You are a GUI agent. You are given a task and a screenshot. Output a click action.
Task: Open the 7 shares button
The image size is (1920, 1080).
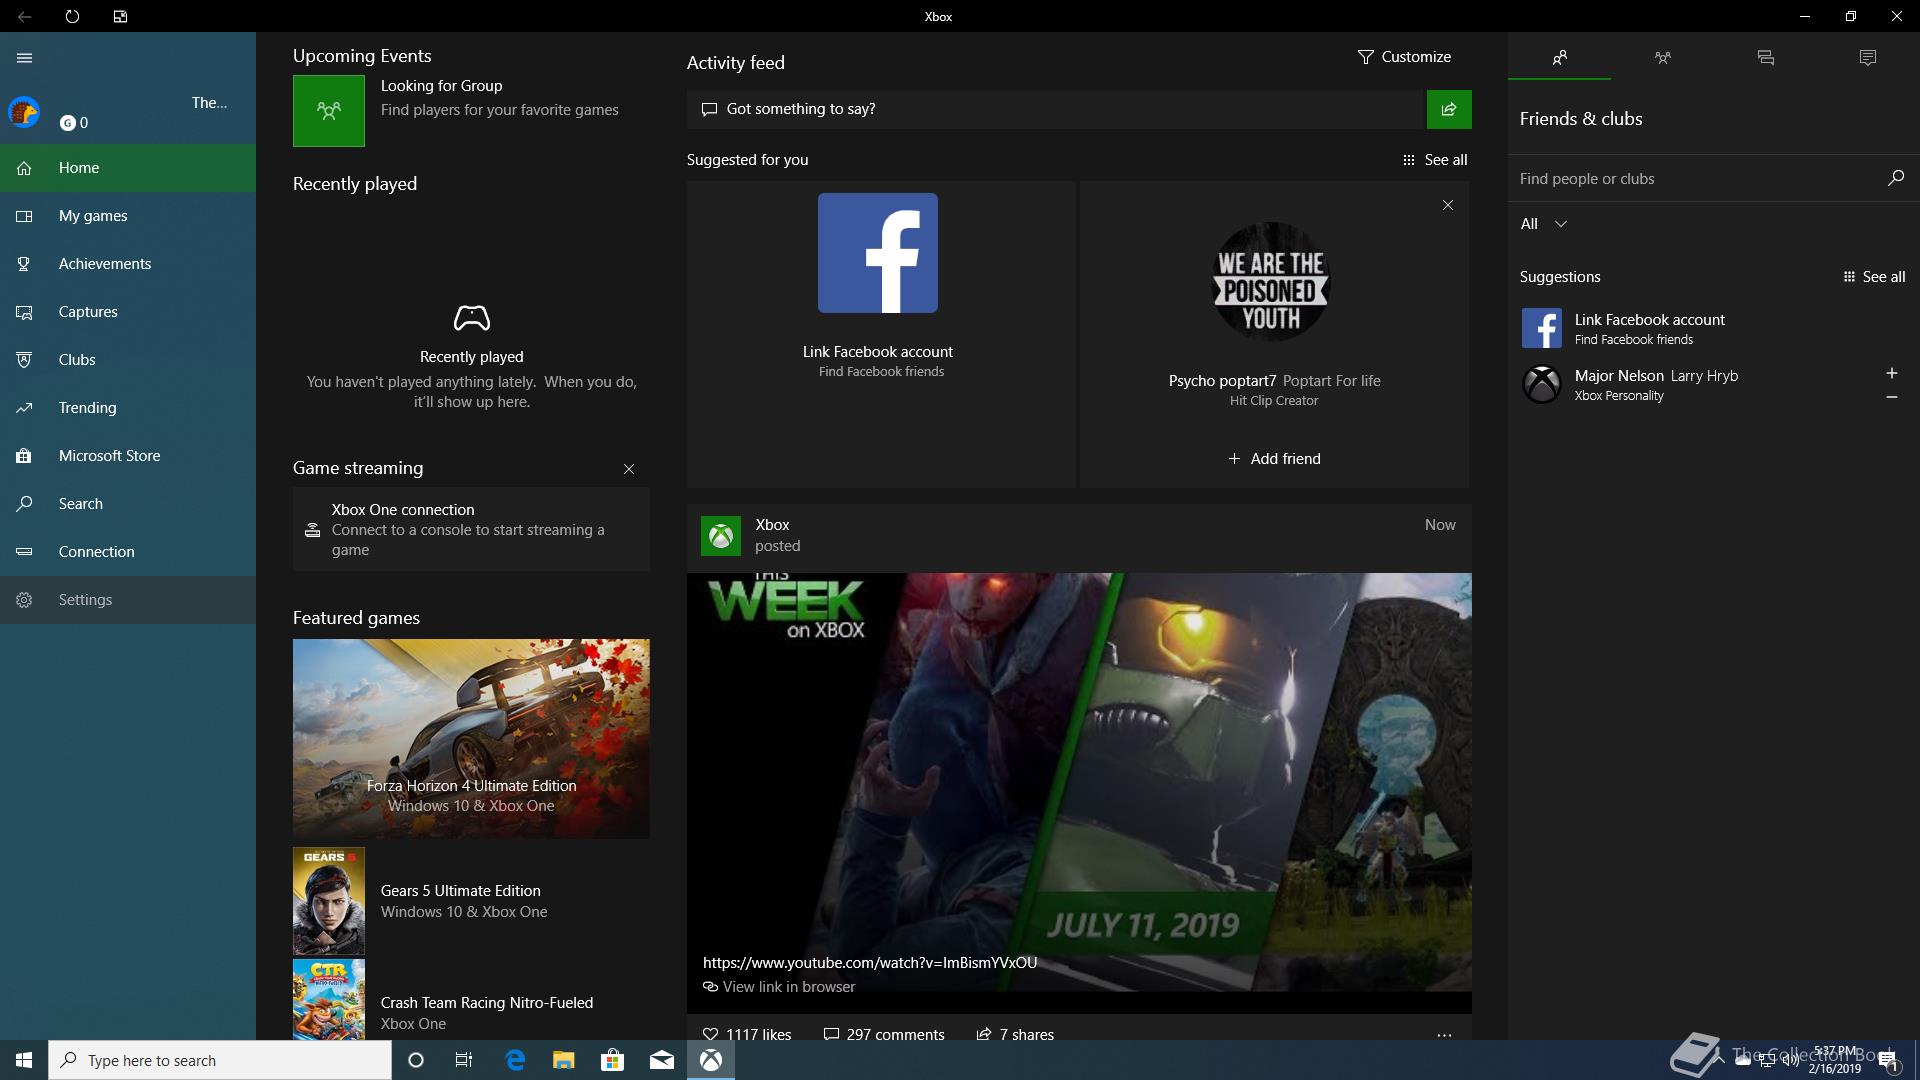1015,1034
